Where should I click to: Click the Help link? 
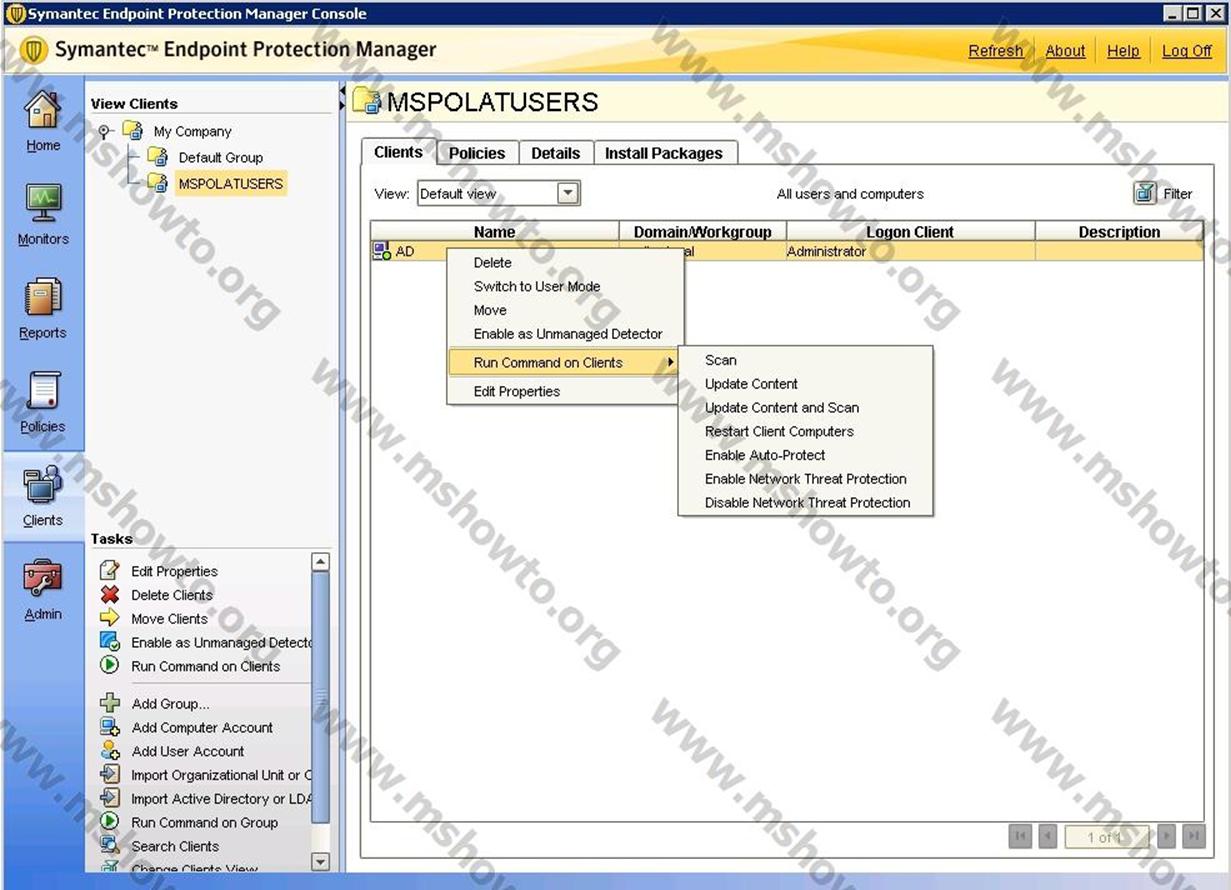coord(1123,51)
